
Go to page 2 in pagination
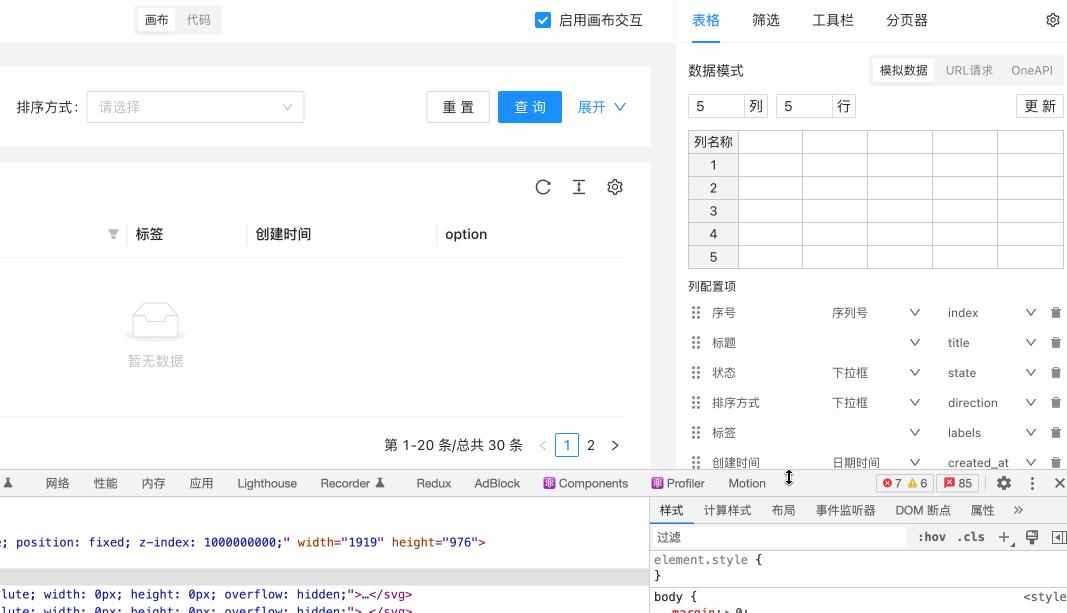[x=590, y=444]
